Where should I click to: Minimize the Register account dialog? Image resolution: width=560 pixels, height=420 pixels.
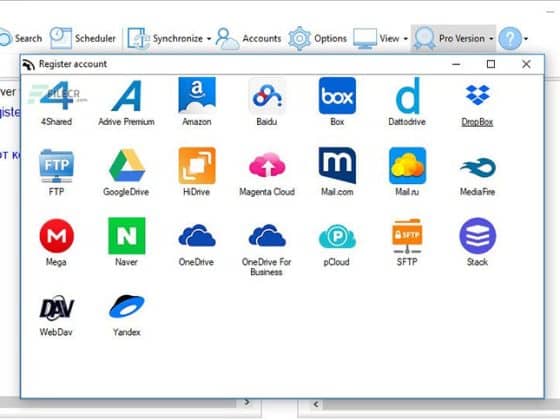456,64
